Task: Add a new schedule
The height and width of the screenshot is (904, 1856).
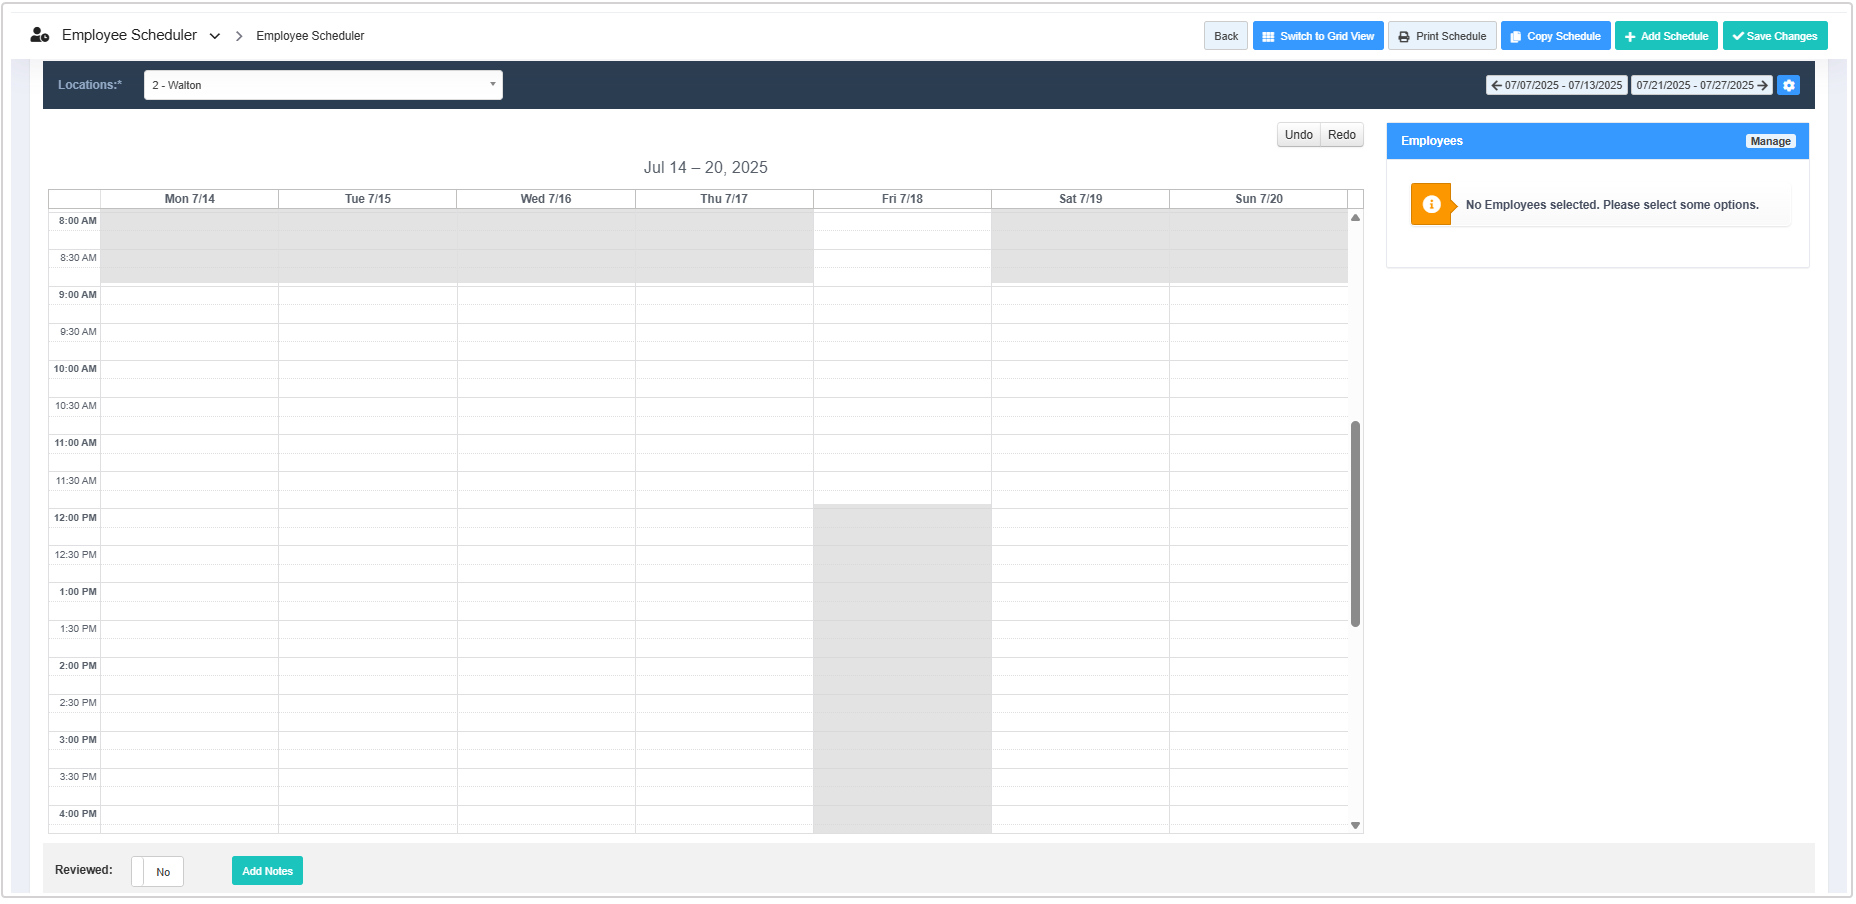Action: [1665, 36]
